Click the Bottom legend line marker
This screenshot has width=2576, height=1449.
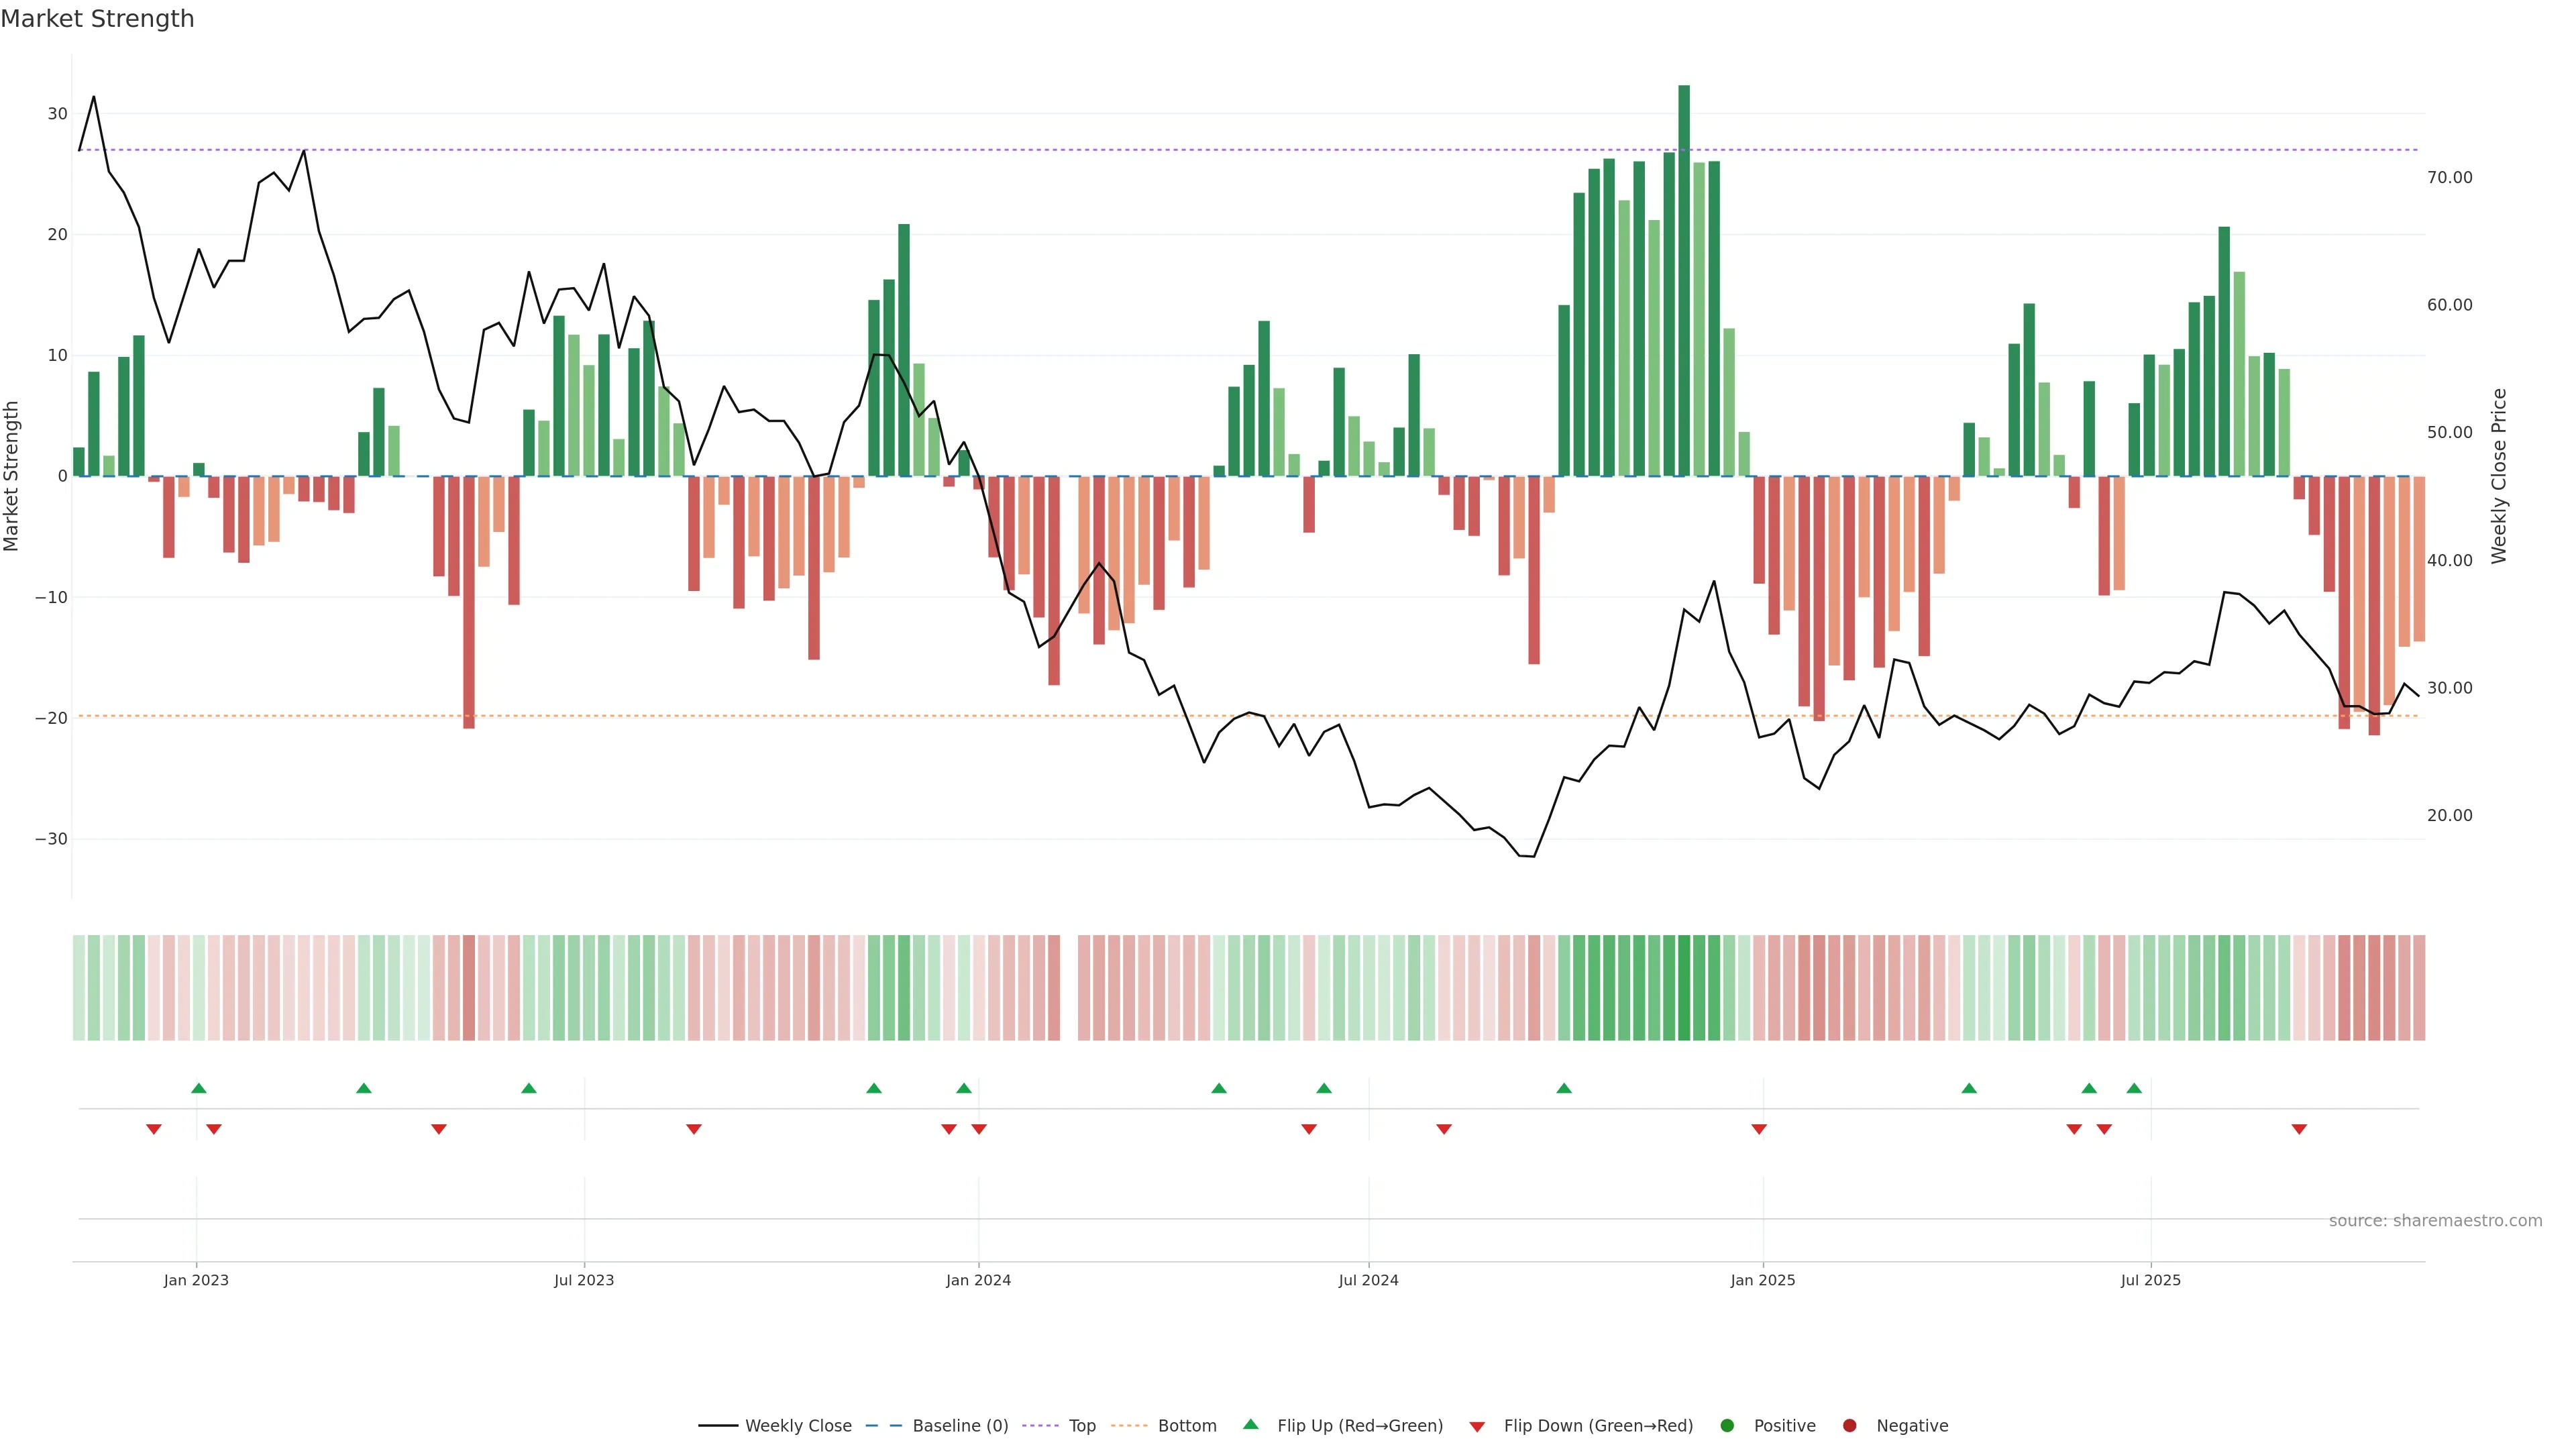click(1130, 1426)
